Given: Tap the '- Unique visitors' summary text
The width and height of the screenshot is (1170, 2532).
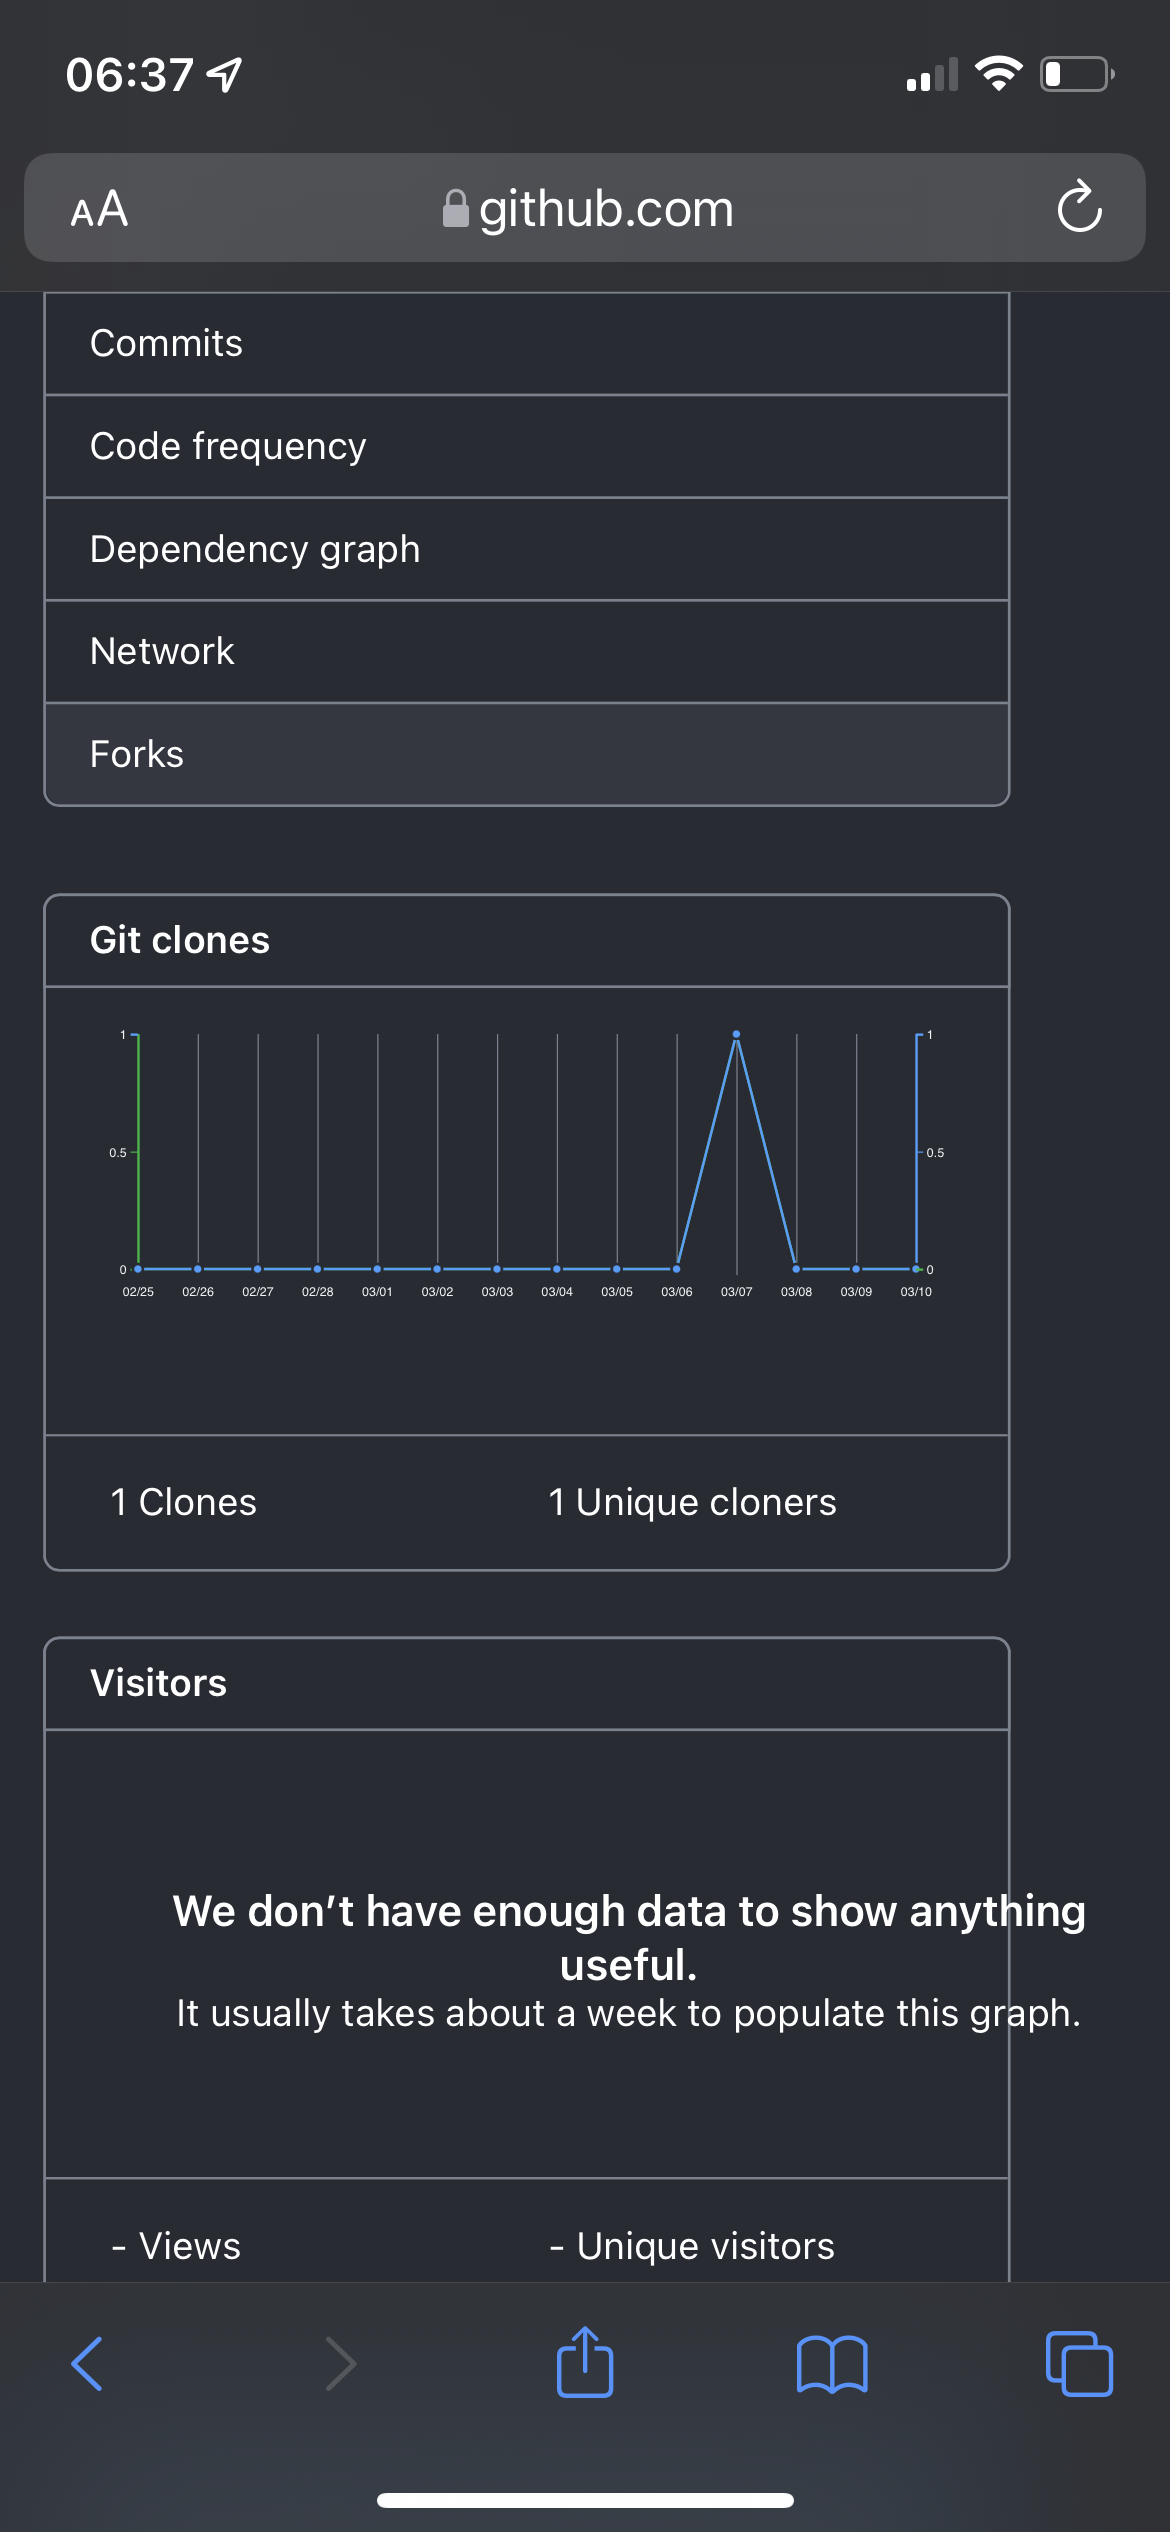Looking at the screenshot, I should 692,2246.
